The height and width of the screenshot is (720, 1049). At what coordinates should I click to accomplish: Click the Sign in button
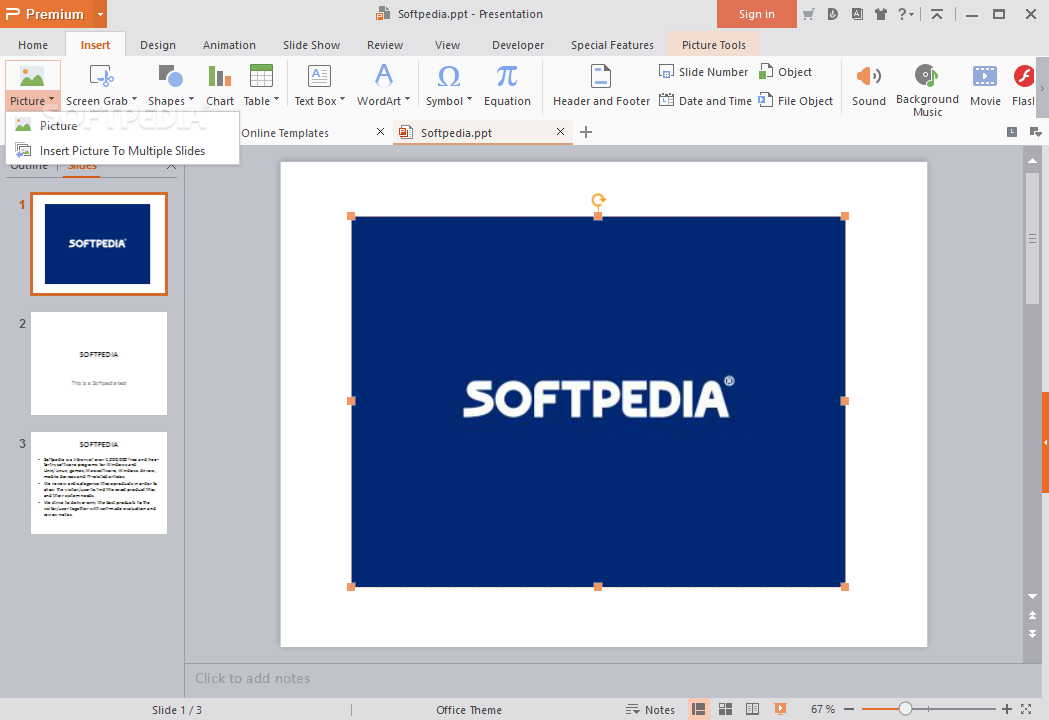click(756, 14)
